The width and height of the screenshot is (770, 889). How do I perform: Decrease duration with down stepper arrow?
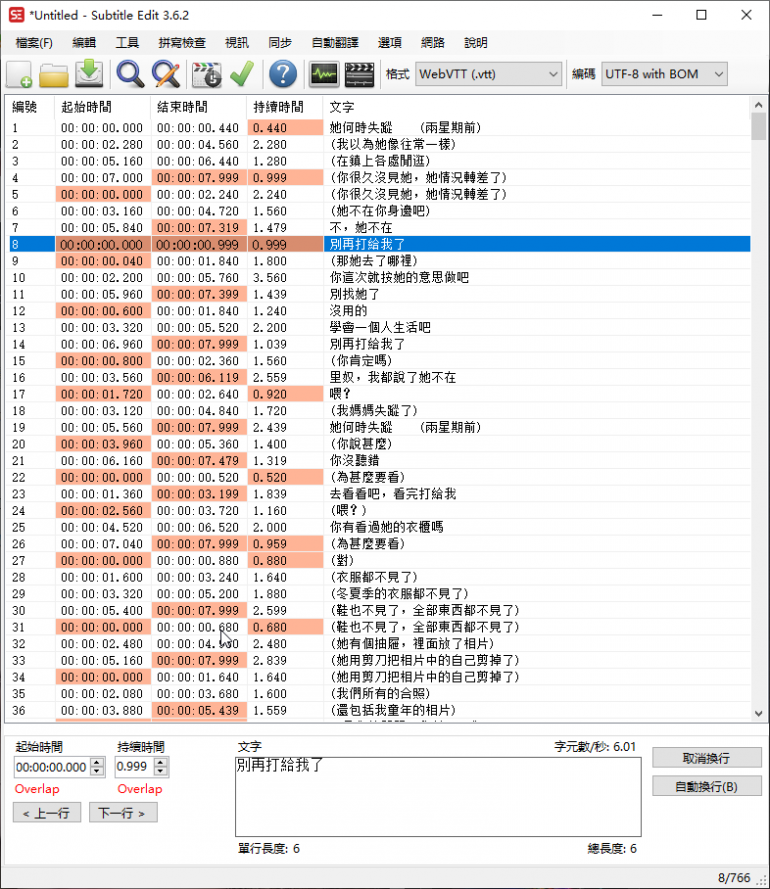(161, 772)
